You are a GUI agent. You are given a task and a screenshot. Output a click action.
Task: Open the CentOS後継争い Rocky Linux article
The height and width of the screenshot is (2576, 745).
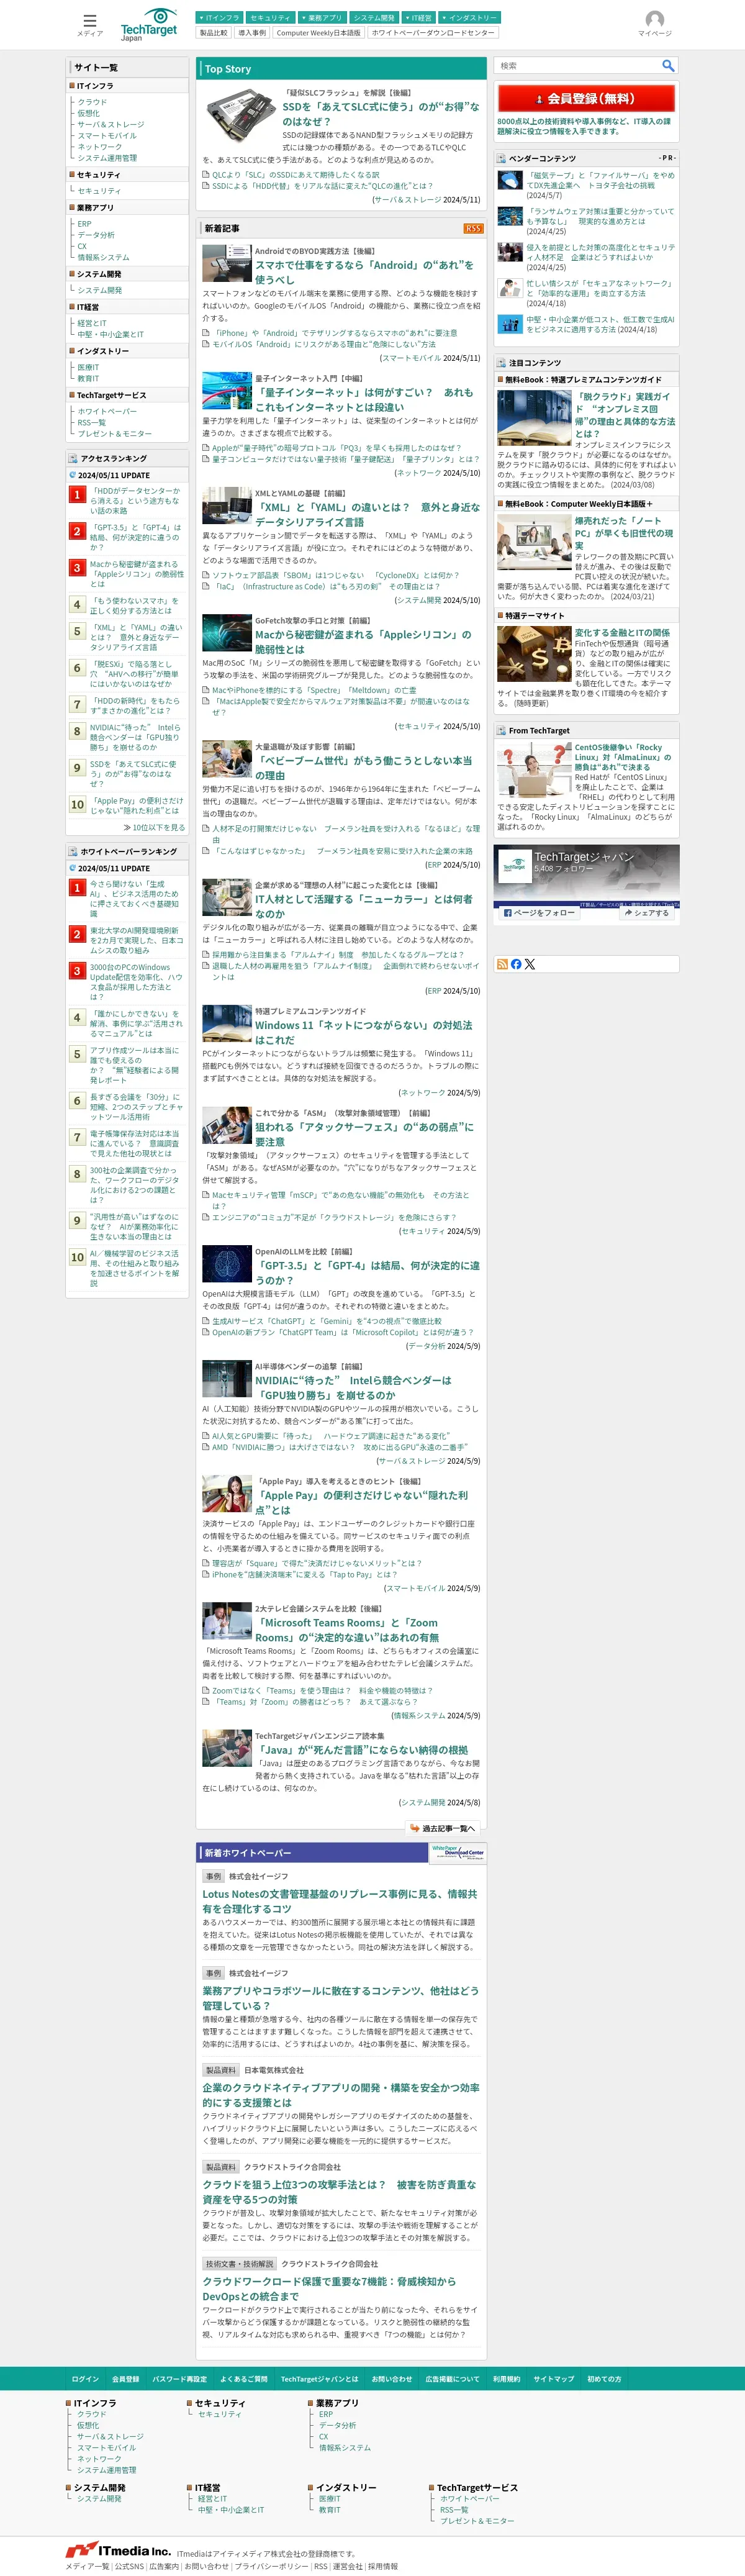[x=623, y=757]
